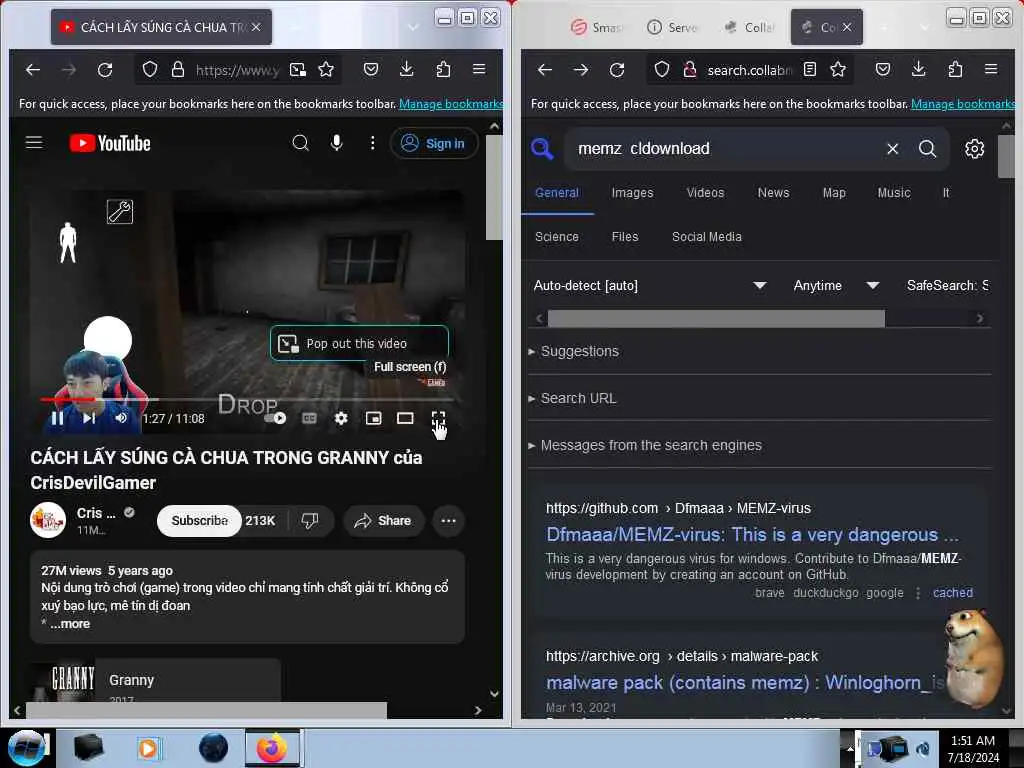Open extensions in YouTube window
The image size is (1024, 768).
tap(443, 69)
